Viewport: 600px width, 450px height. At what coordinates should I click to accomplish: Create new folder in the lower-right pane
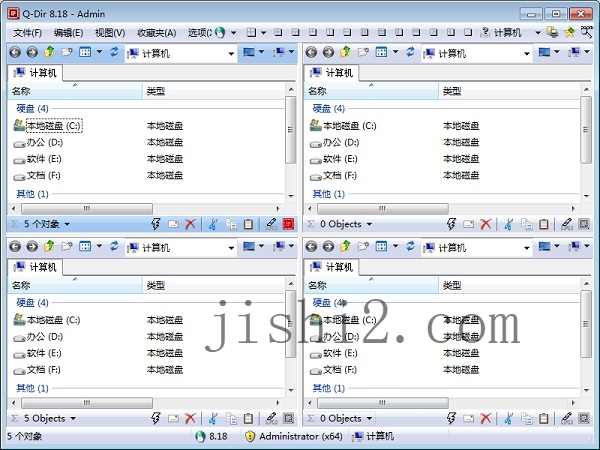pyautogui.click(x=363, y=246)
